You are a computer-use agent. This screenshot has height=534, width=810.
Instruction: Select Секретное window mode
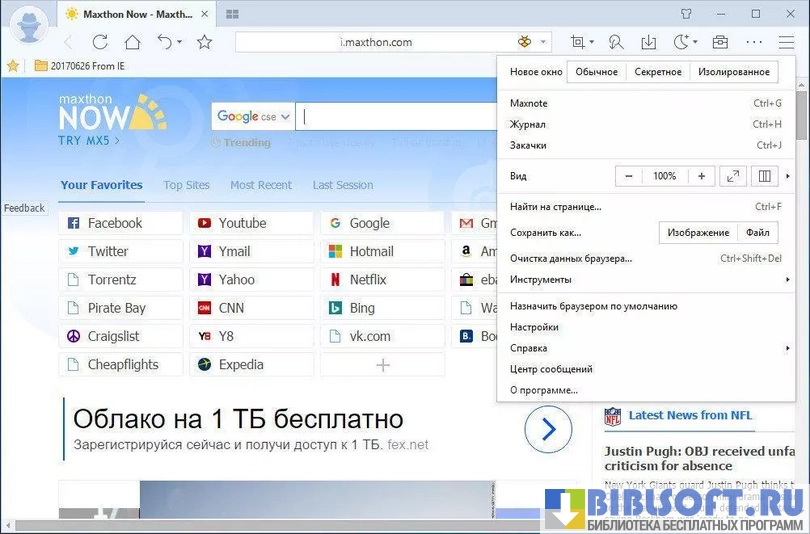658,72
